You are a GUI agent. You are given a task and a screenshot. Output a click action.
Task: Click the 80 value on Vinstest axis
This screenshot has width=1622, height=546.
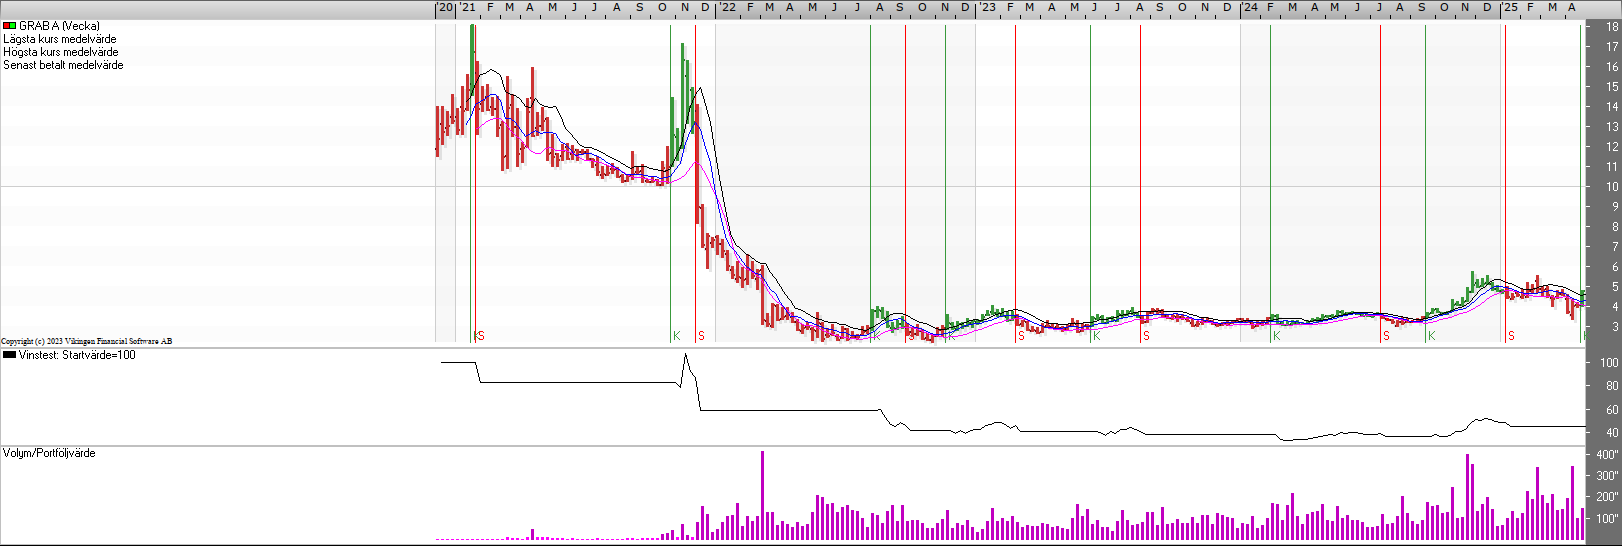(1612, 386)
